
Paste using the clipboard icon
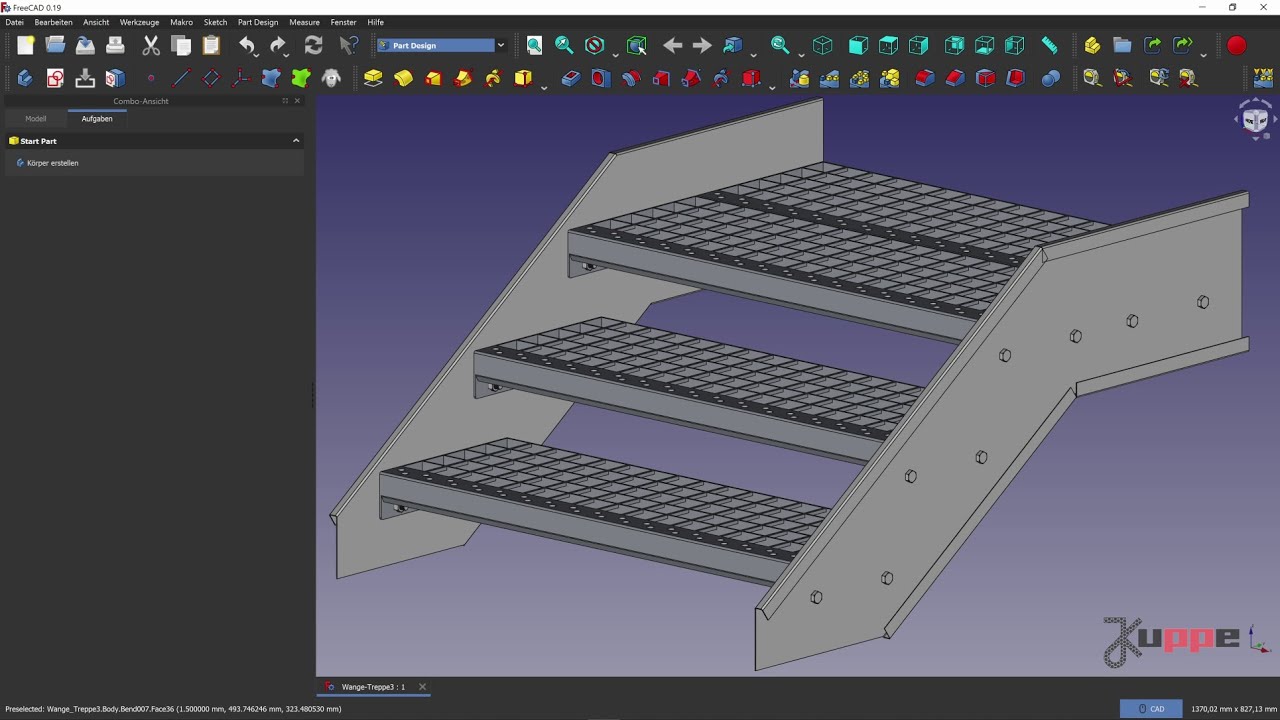tap(211, 45)
